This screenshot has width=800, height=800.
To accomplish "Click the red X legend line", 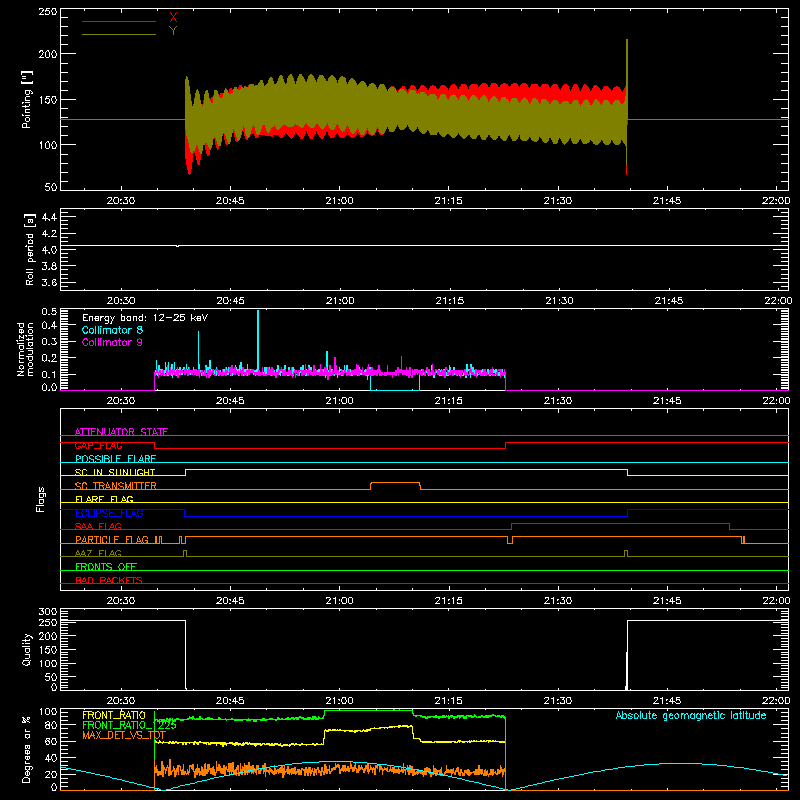I will [118, 21].
